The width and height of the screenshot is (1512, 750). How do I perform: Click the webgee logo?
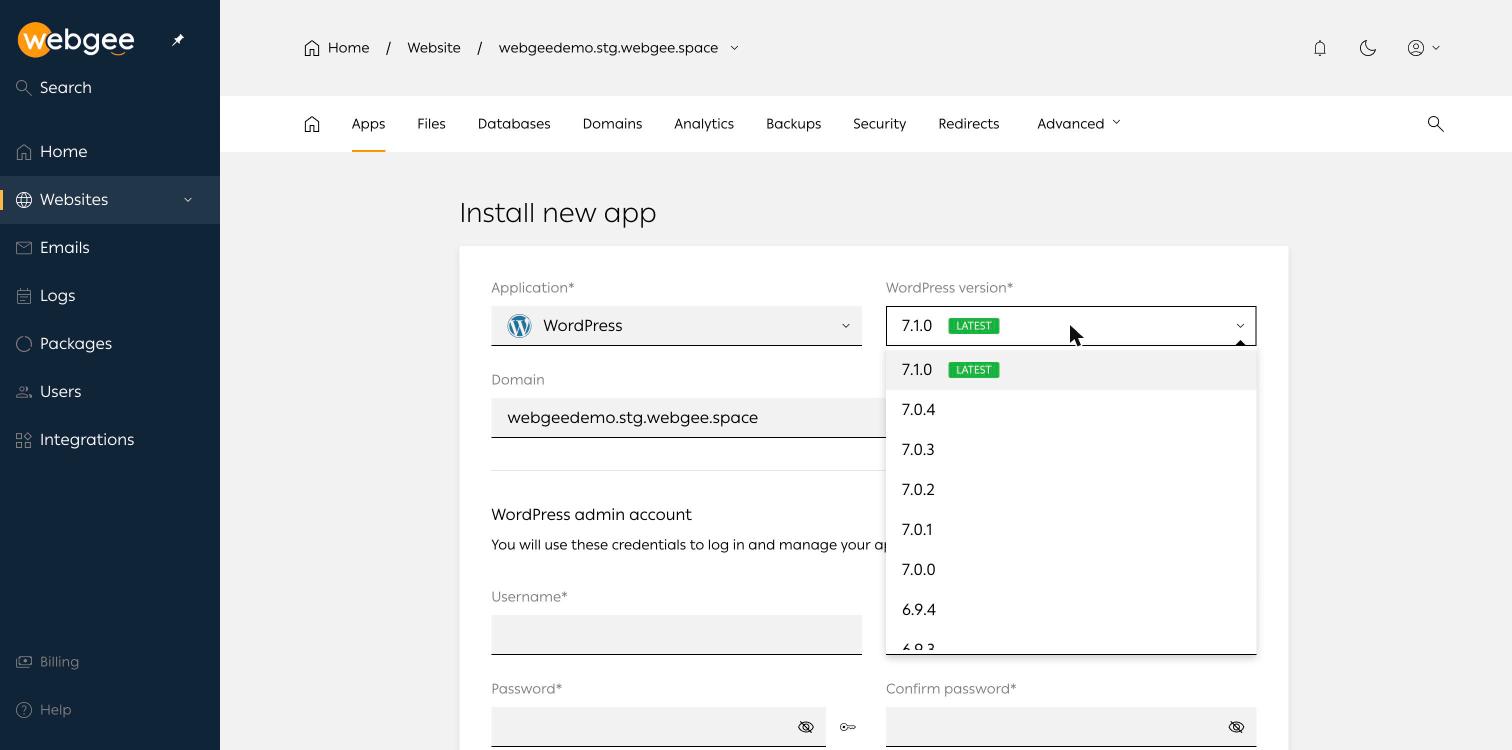tap(76, 40)
